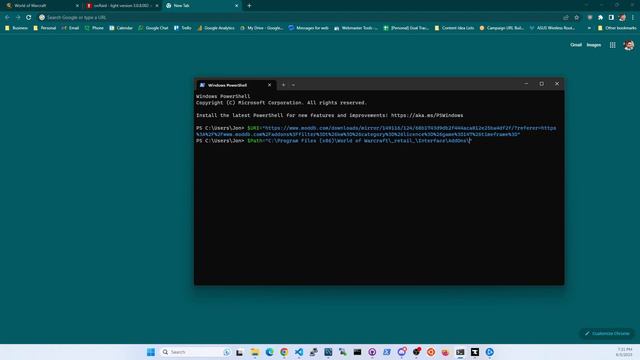This screenshot has width=640, height=360.
Task: Close the Windows PowerShell terminal tab
Action: pos(269,85)
